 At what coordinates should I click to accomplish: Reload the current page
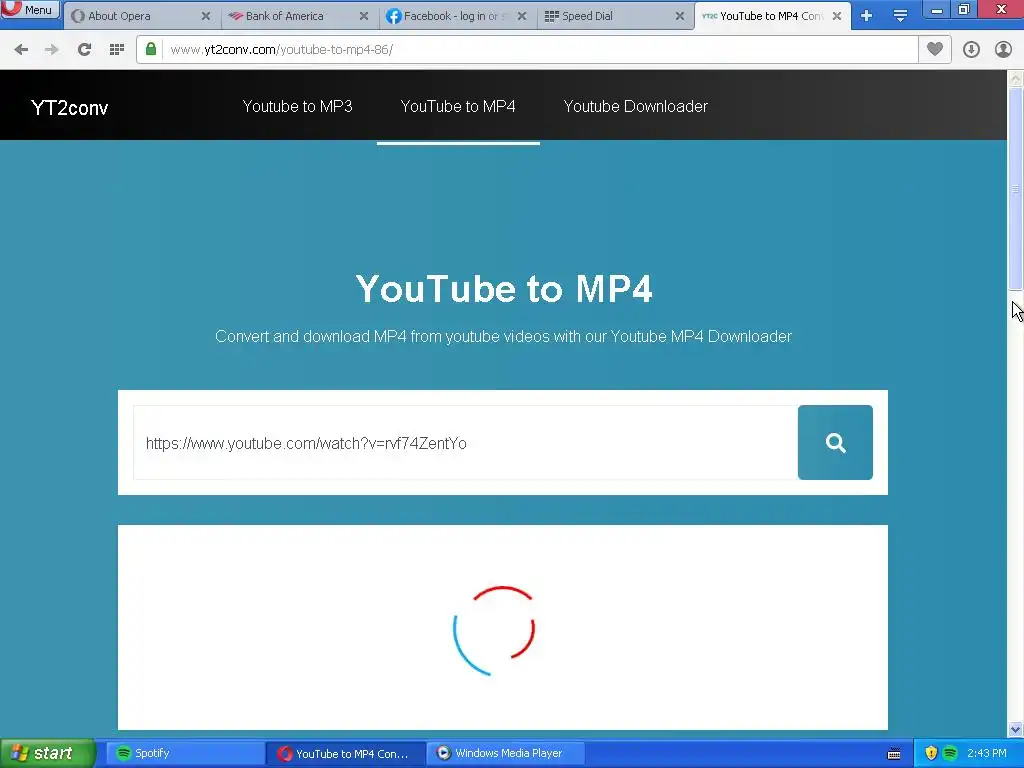point(84,50)
